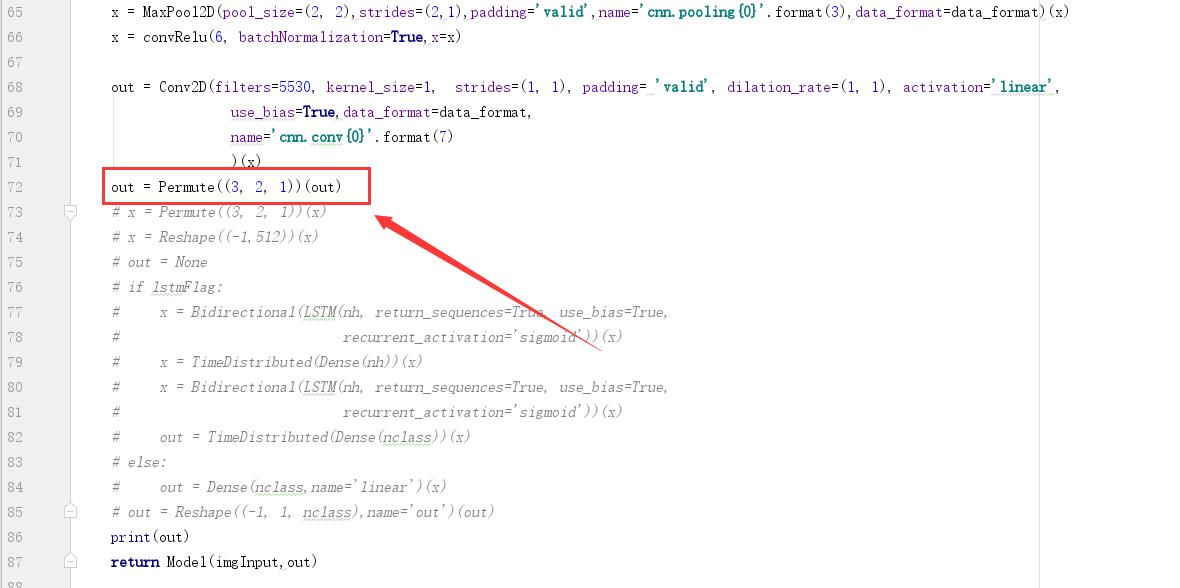Click commented line '# x = Permute((3, 2, 1))(x)'
Screen dimensions: 1180x588
point(219,212)
